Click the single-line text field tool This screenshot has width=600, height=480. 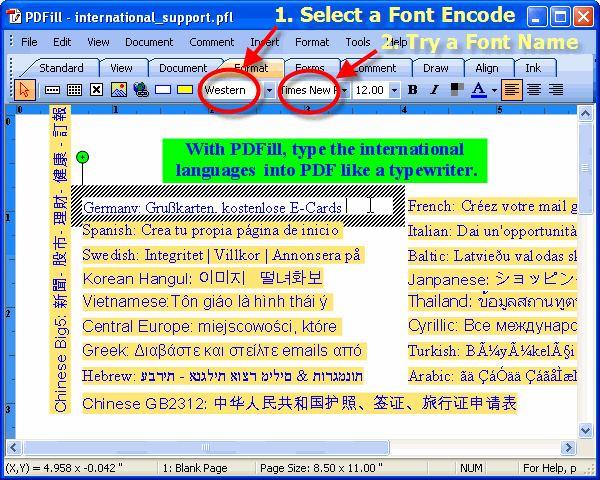53,90
